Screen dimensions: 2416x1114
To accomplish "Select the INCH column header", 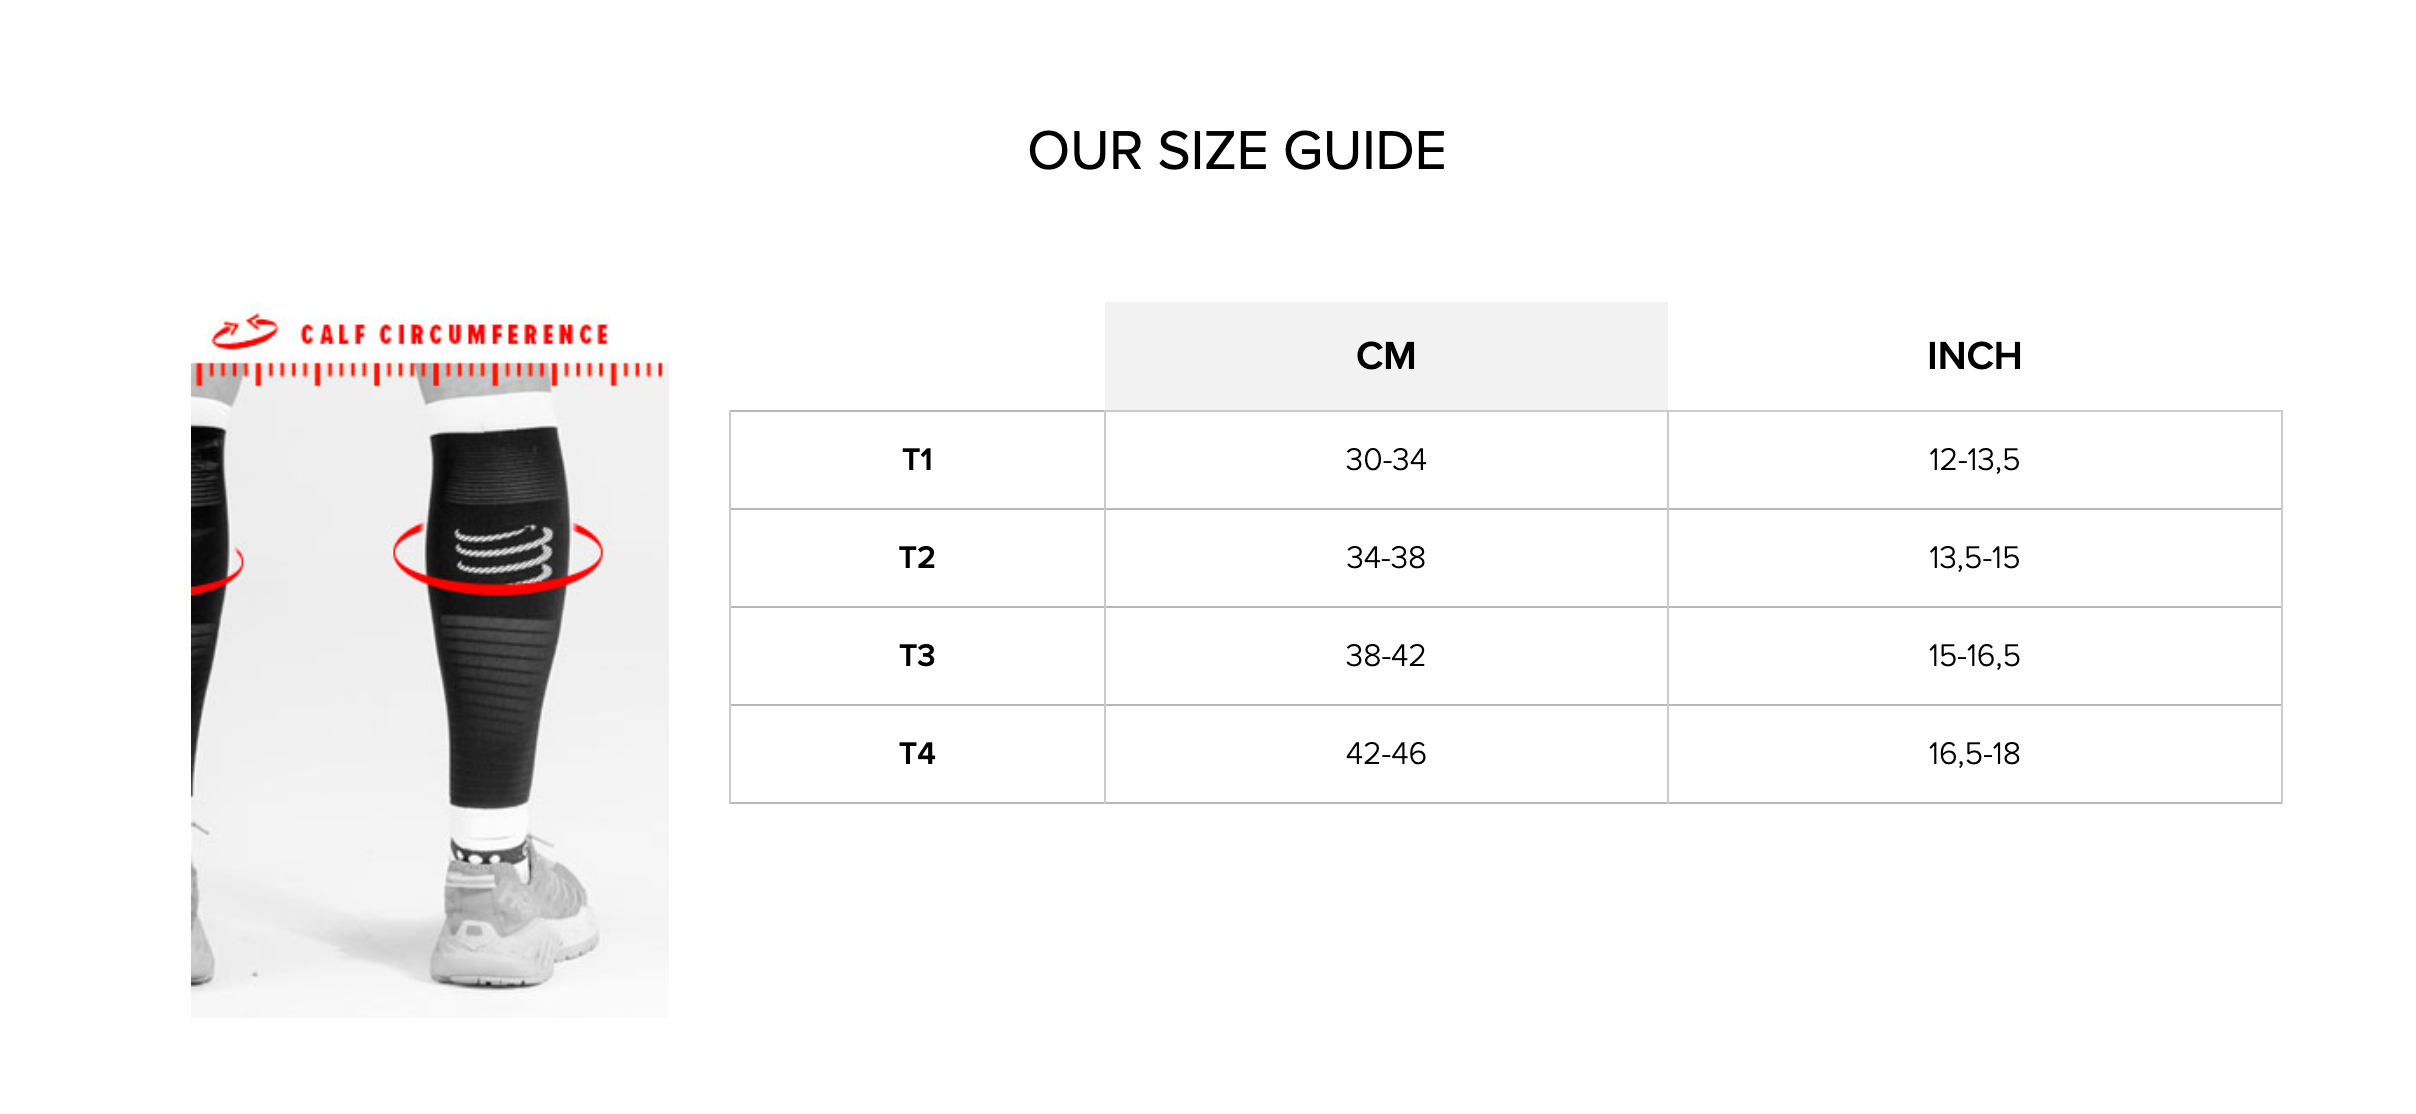I will coord(1974,356).
